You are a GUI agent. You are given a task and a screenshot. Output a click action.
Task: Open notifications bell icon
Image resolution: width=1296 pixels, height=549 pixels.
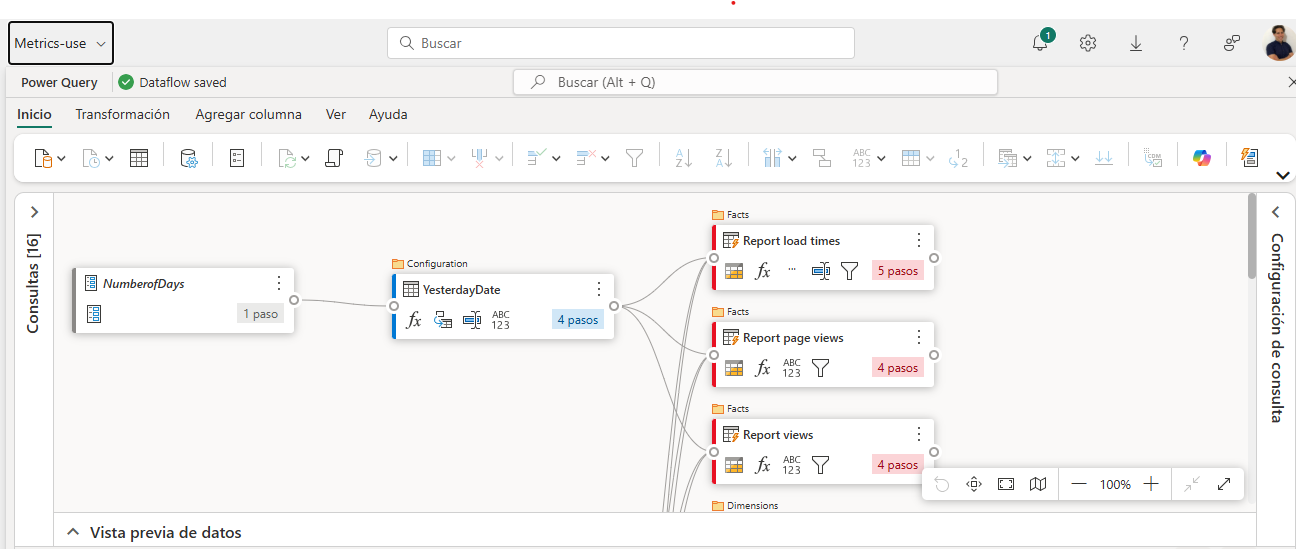point(1040,44)
